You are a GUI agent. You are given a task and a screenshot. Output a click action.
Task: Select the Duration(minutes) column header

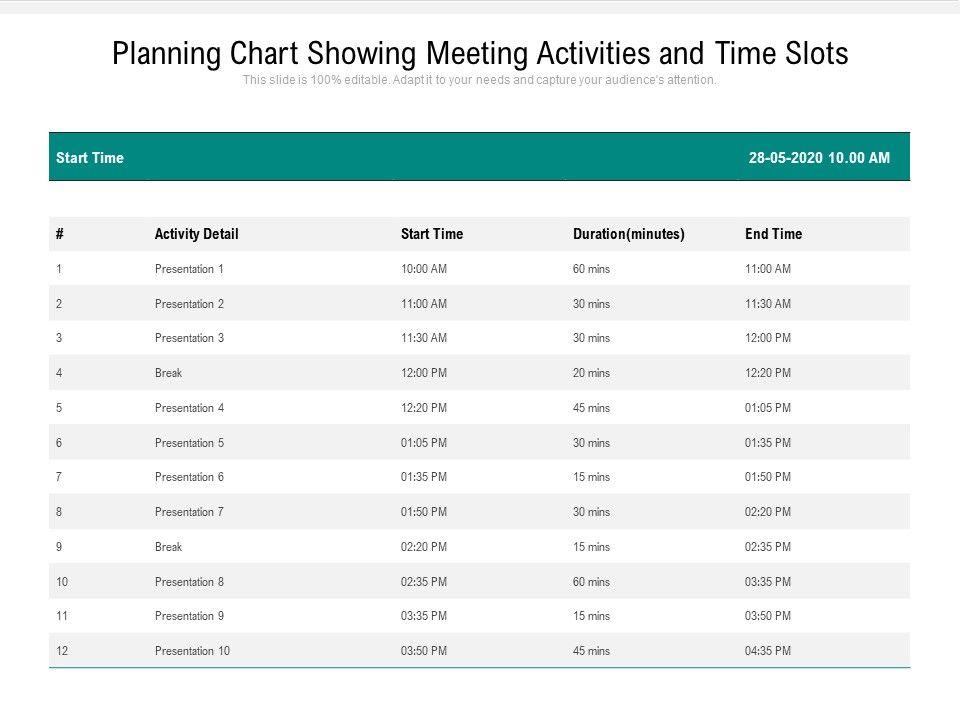tap(628, 234)
